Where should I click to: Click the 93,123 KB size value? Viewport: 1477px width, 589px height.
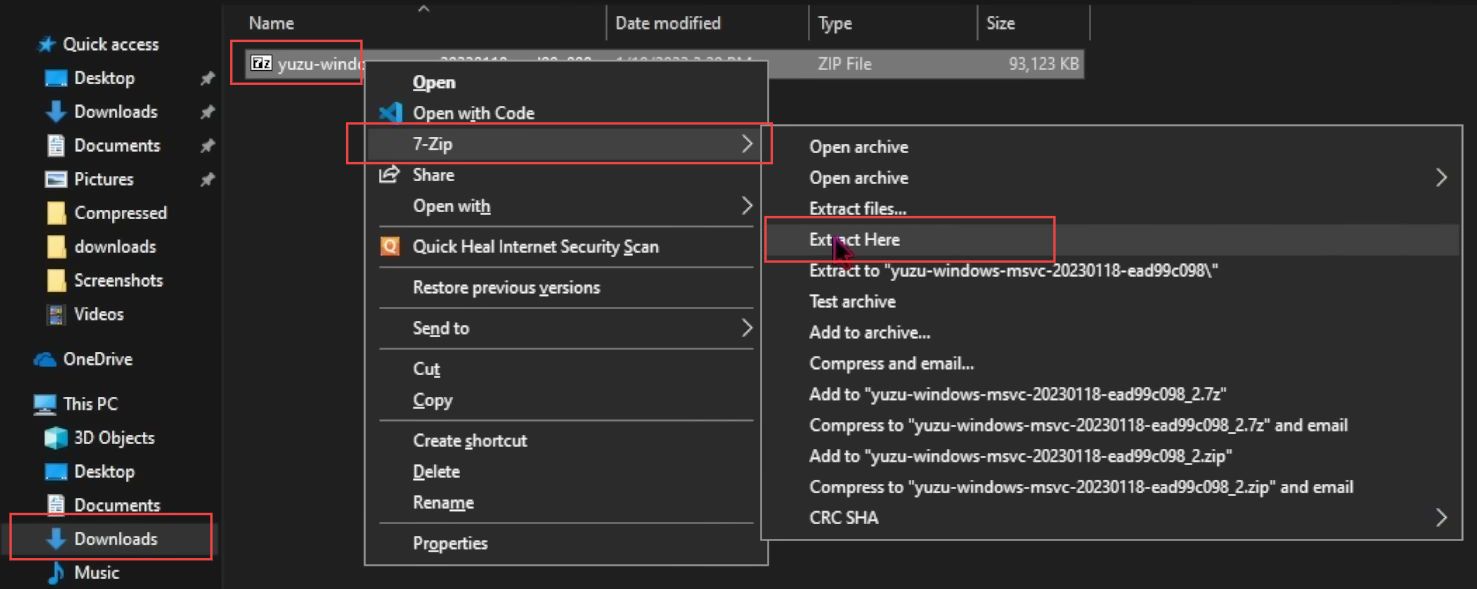pos(1044,63)
